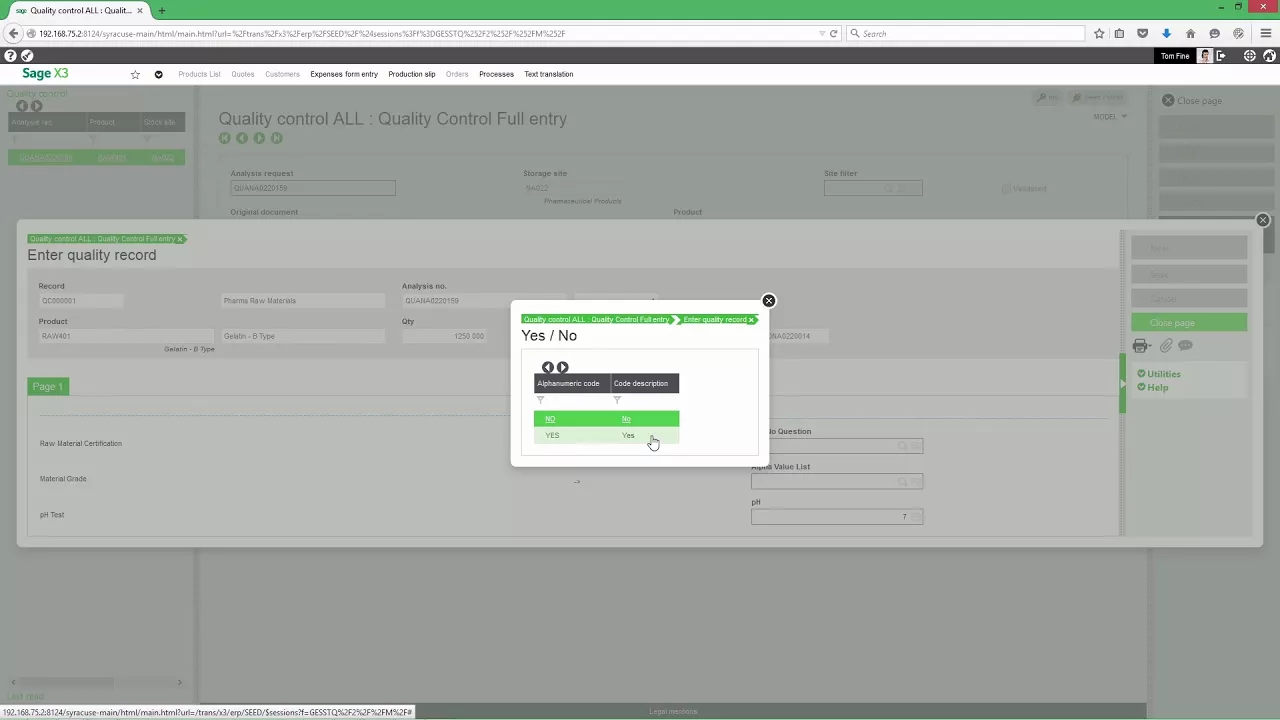Image resolution: width=1280 pixels, height=720 pixels.
Task: Open filter for Alphanumeric code column
Action: [541, 400]
